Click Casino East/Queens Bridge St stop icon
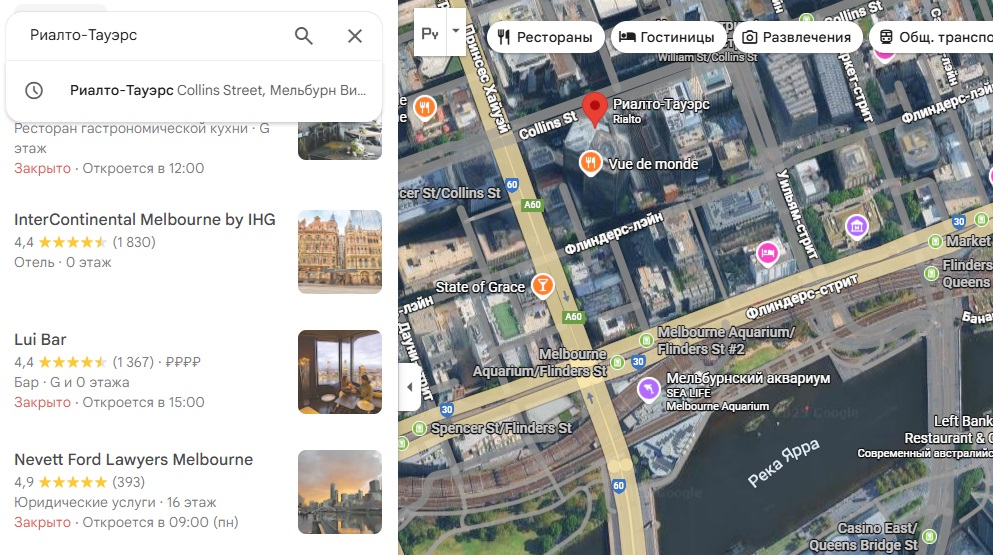This screenshot has height=555, width=993. [x=929, y=537]
